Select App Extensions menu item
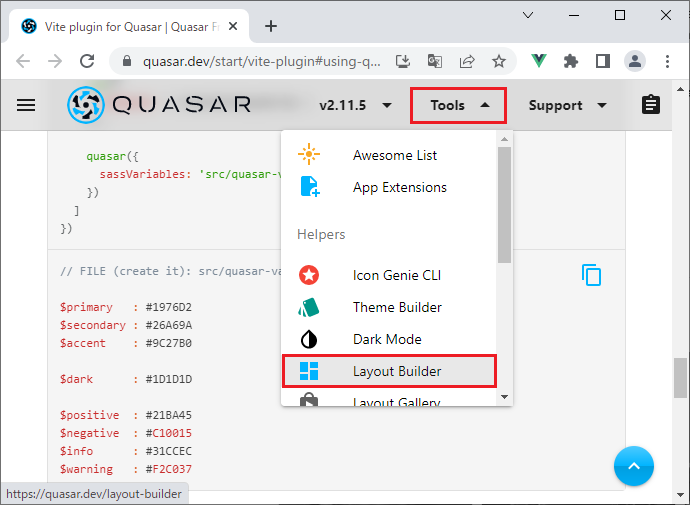 click(389, 187)
